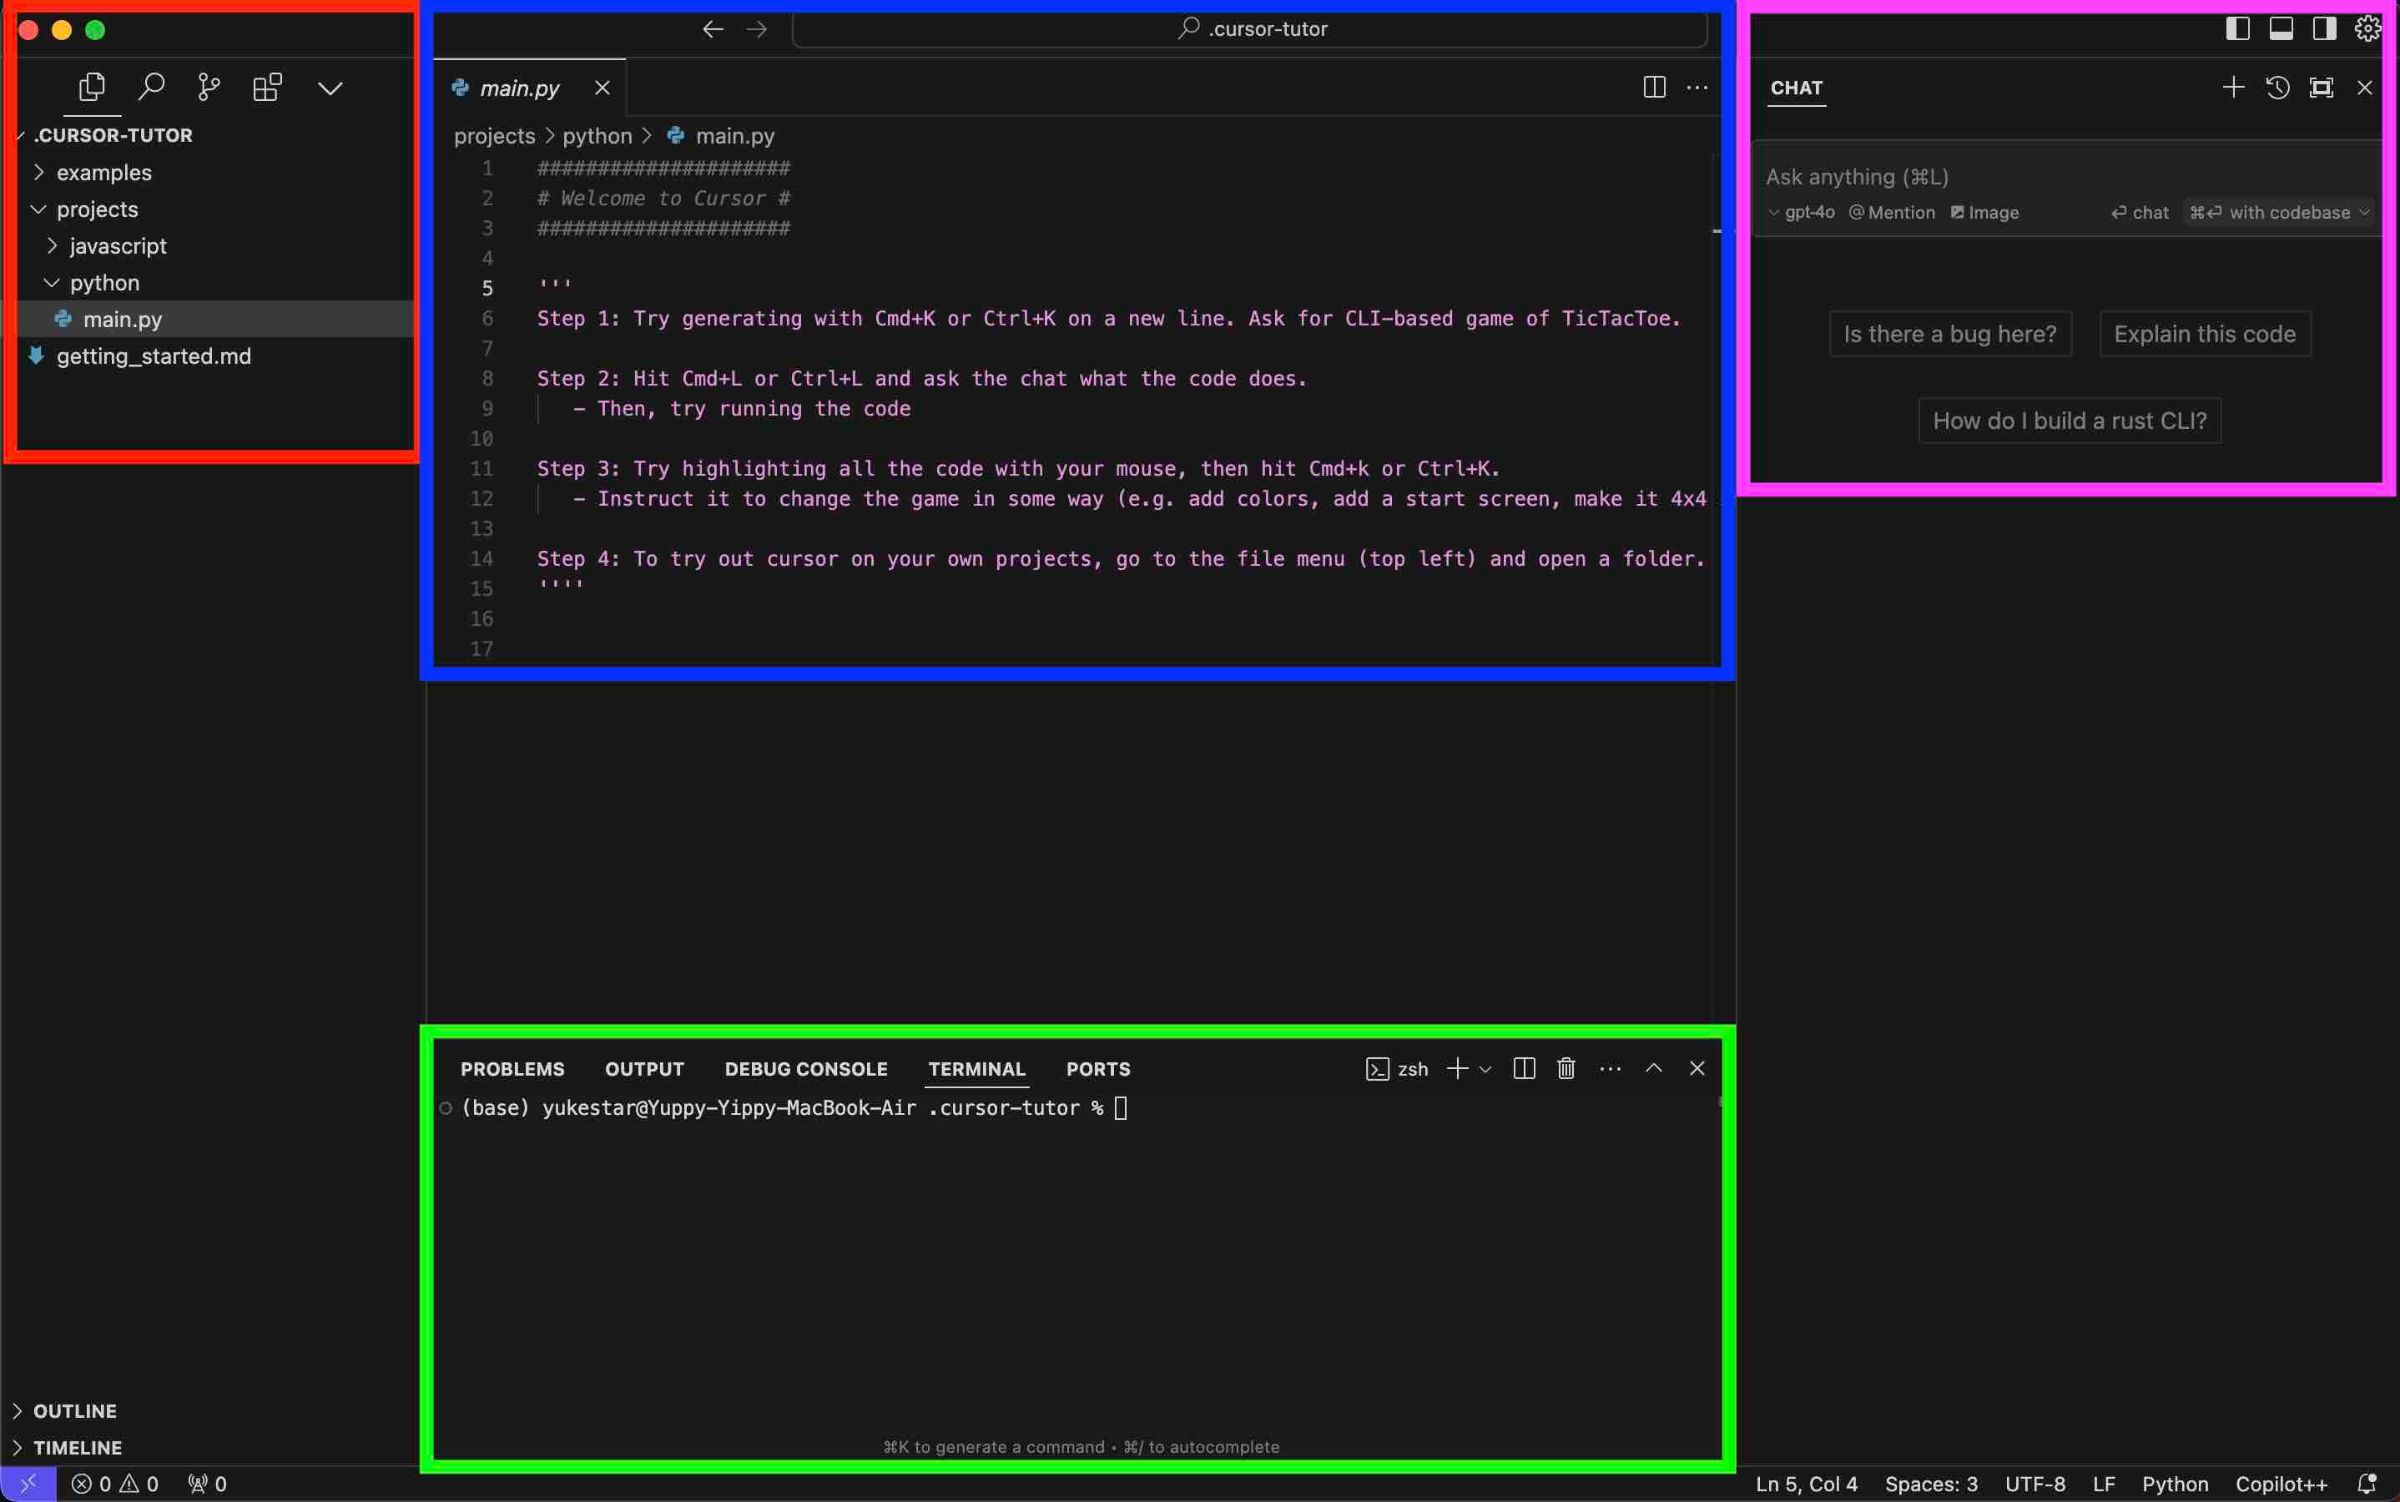Image resolution: width=2400 pixels, height=1502 pixels.
Task: Switch to the OUTPUT tab
Action: pyautogui.click(x=644, y=1069)
